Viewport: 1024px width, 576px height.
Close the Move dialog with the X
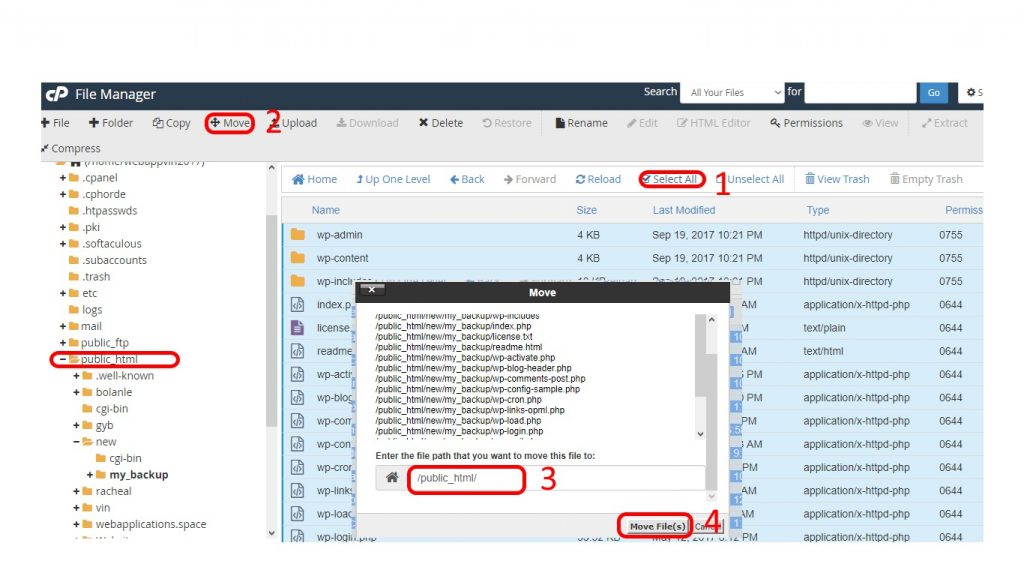372,289
